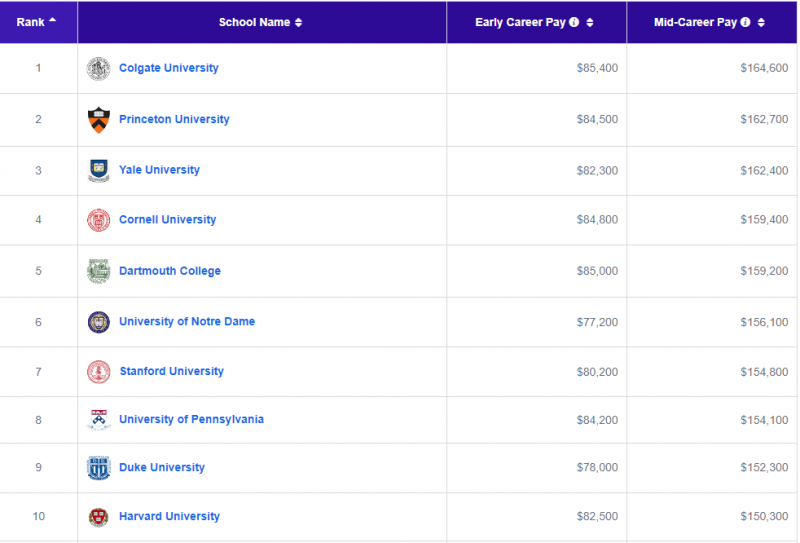This screenshot has width=800, height=543.
Task: Open the Duke University link
Action: click(x=162, y=467)
